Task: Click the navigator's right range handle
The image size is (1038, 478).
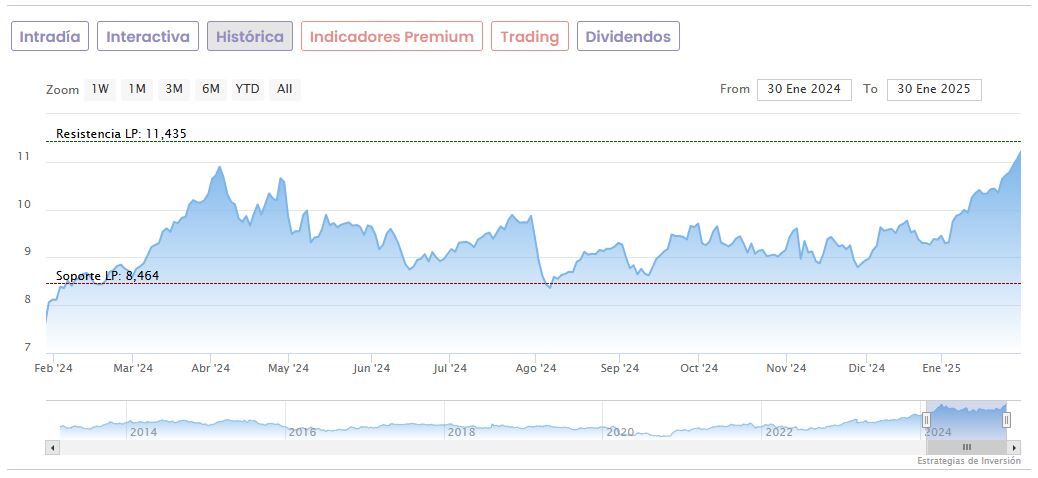Action: [1006, 420]
